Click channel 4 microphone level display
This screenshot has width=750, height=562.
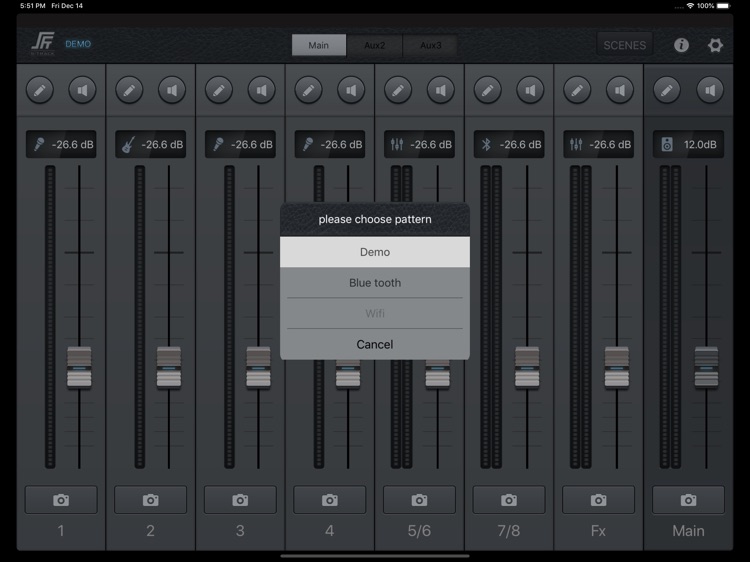[330, 144]
